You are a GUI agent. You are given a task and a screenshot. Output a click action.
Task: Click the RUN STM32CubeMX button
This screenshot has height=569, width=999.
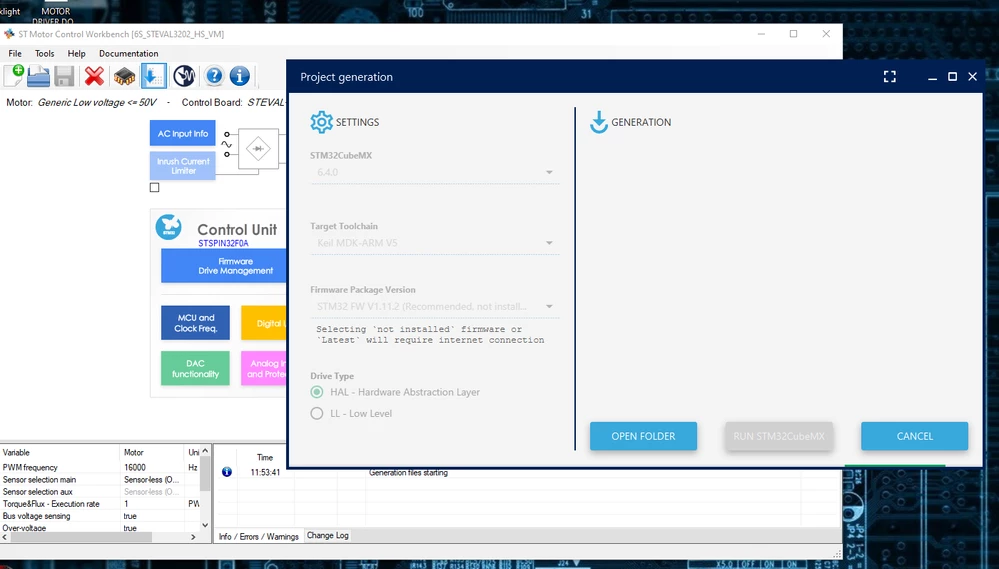779,436
